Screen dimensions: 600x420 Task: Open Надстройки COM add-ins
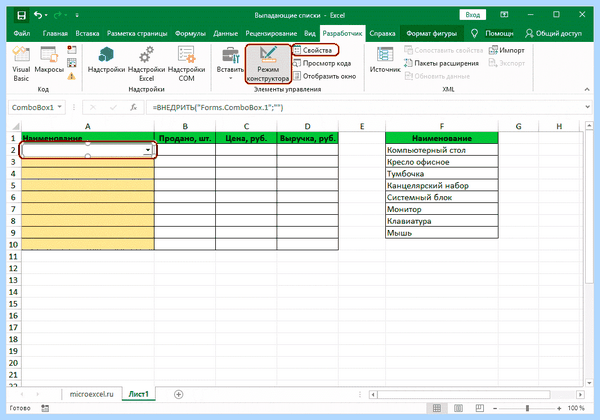pos(186,63)
